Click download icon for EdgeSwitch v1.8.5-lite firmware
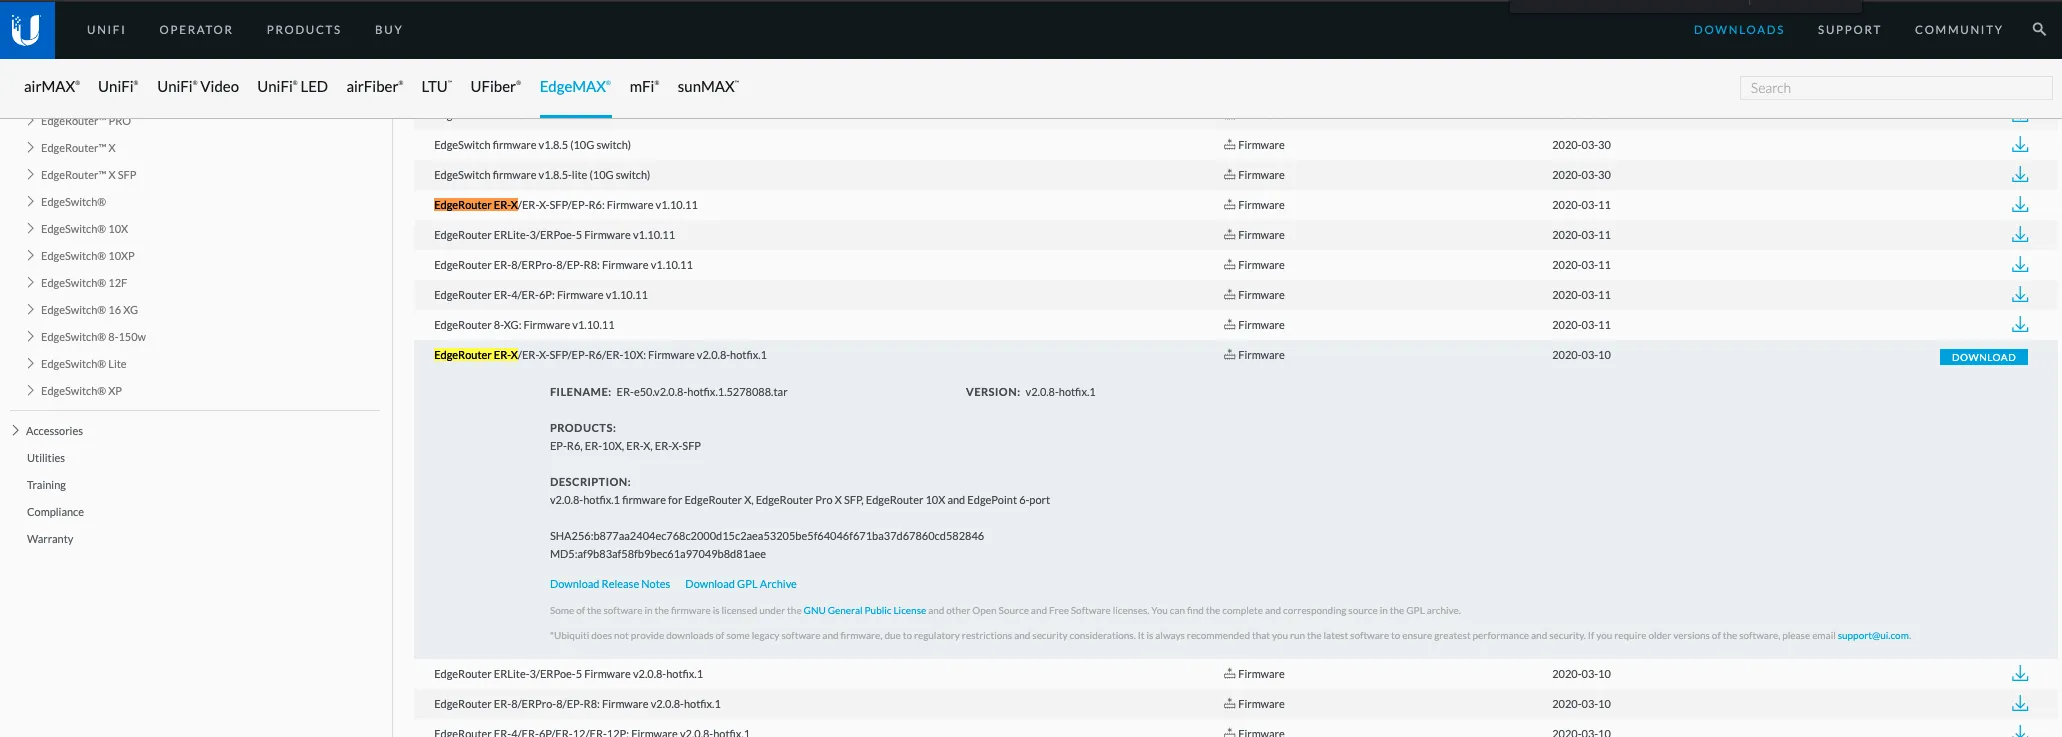The width and height of the screenshot is (2062, 737). pyautogui.click(x=2019, y=175)
